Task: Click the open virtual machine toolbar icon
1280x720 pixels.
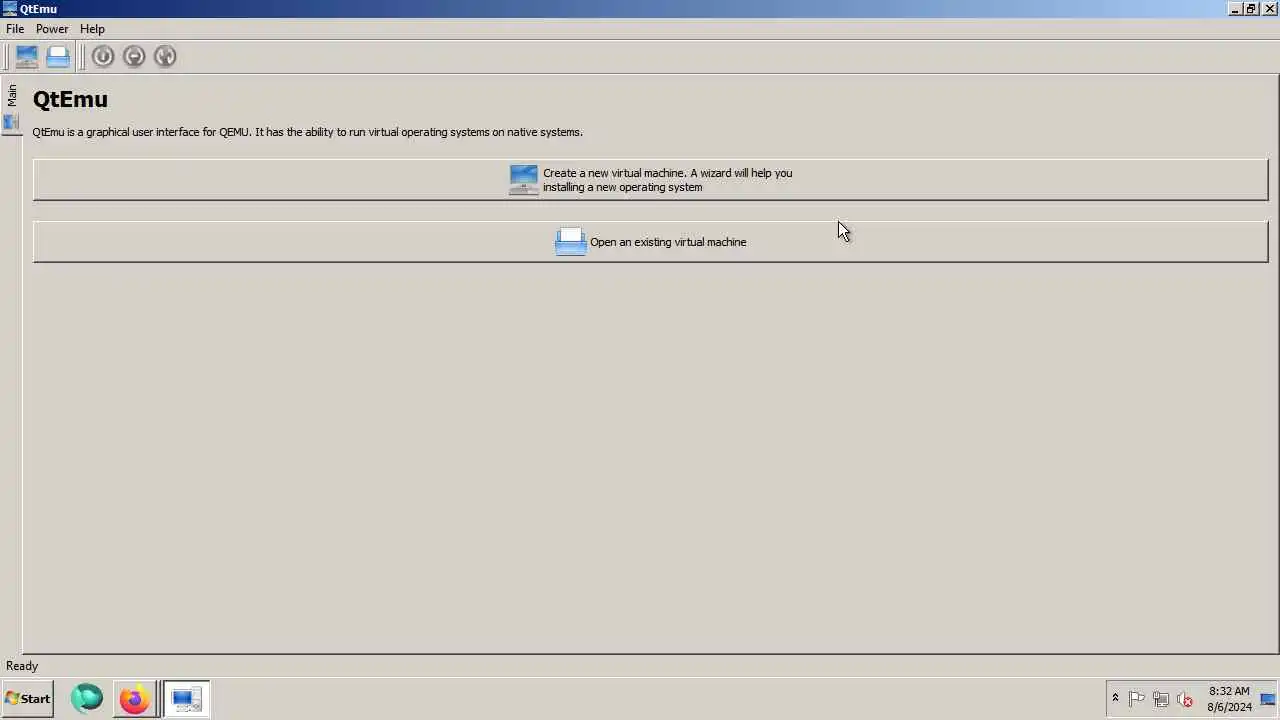Action: pos(58,56)
